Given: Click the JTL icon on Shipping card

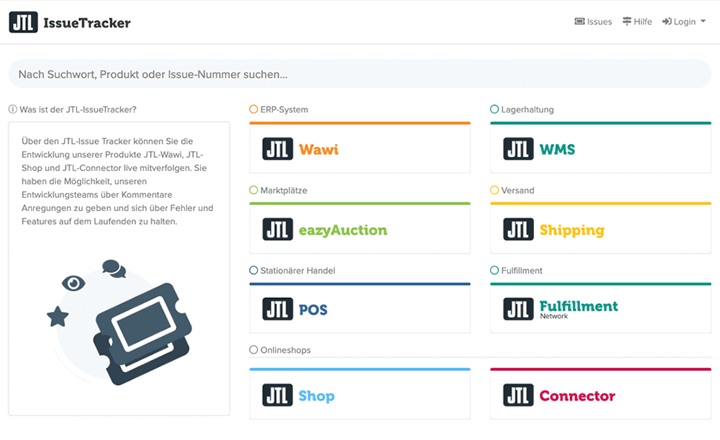Looking at the screenshot, I should pos(518,230).
